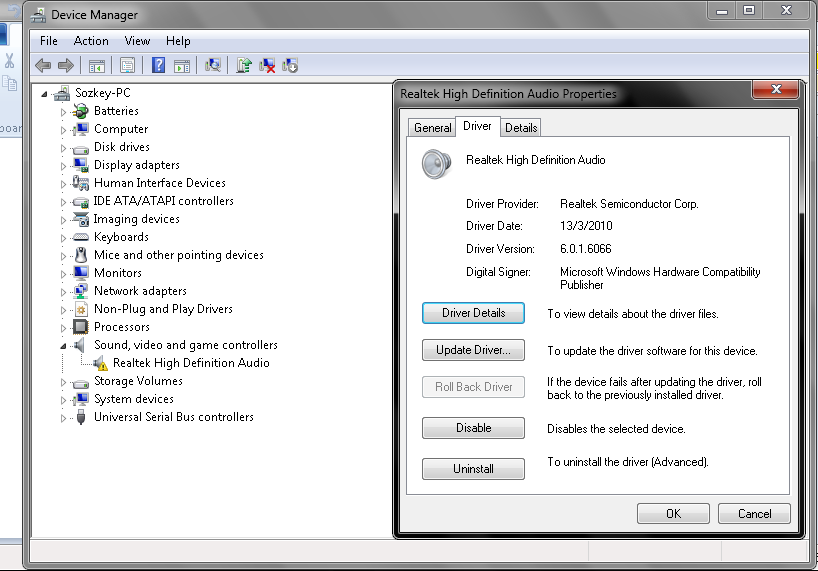The image size is (818, 571).
Task: Collapse the Sozkey-PC root node
Action: coord(44,94)
